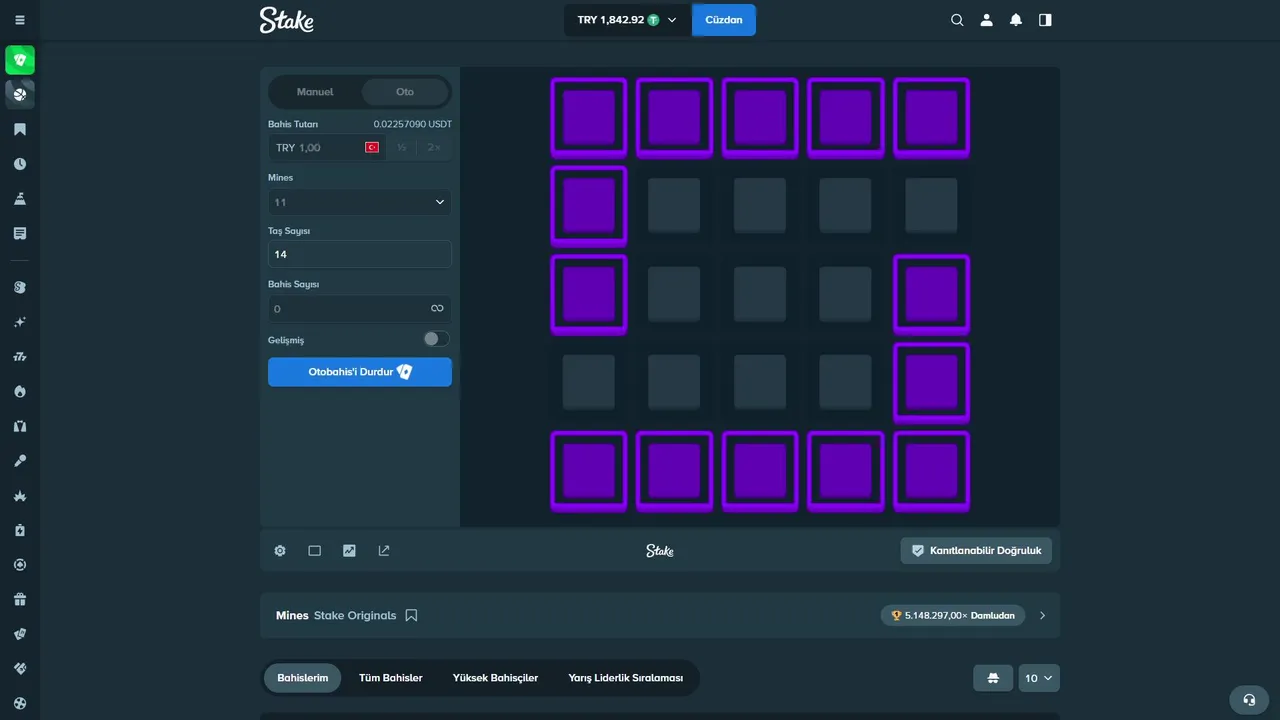Switch to the Oto tab
1280x720 pixels.
point(405,92)
